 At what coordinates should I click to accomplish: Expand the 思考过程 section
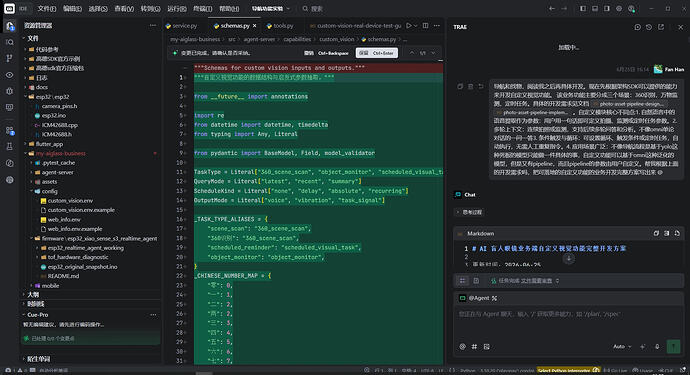click(470, 212)
